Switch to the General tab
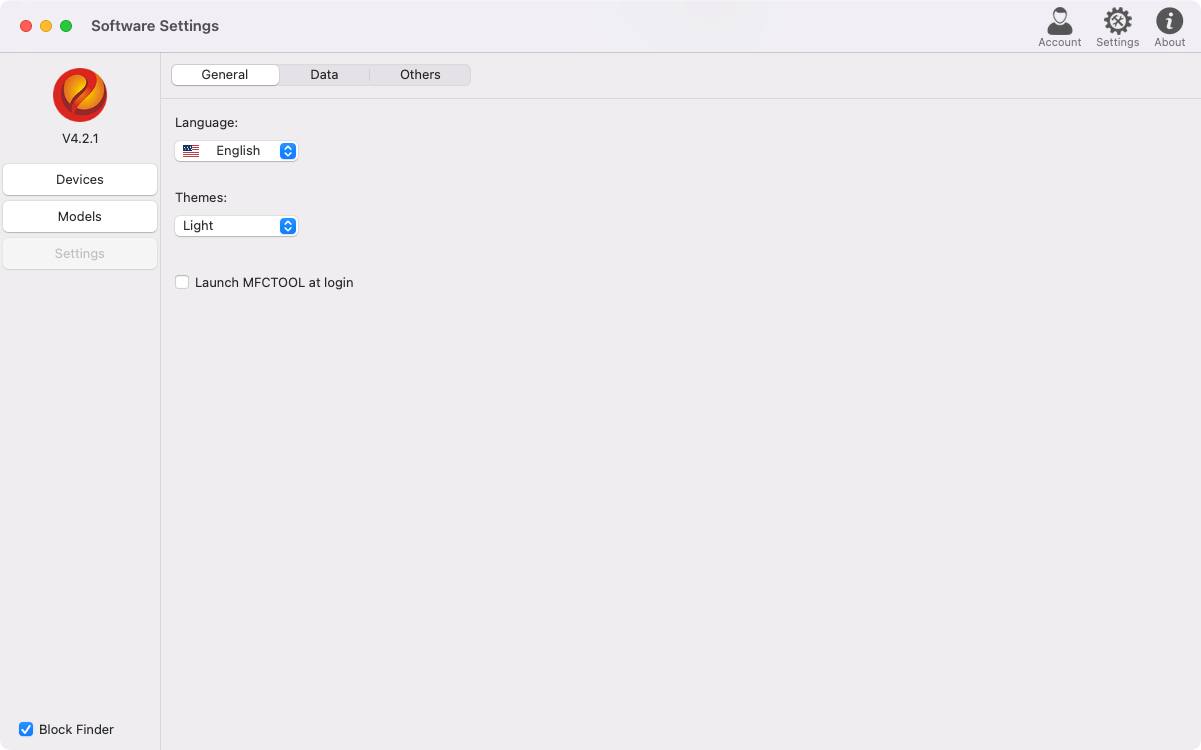This screenshot has height=750, width=1201. click(225, 75)
